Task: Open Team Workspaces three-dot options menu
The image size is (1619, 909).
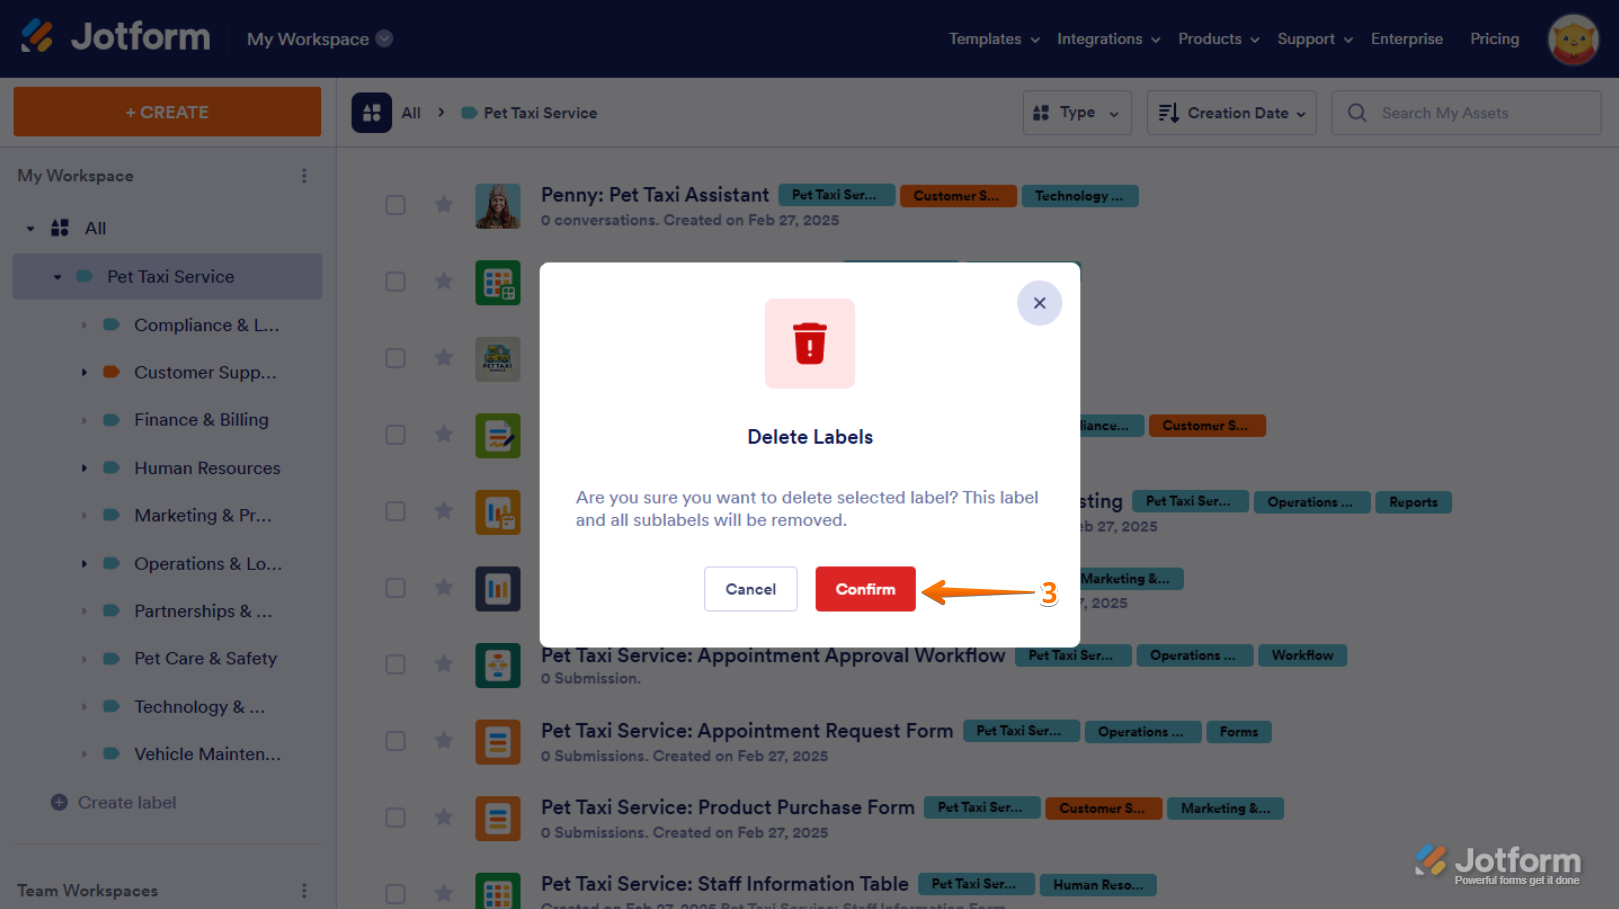Action: [304, 891]
